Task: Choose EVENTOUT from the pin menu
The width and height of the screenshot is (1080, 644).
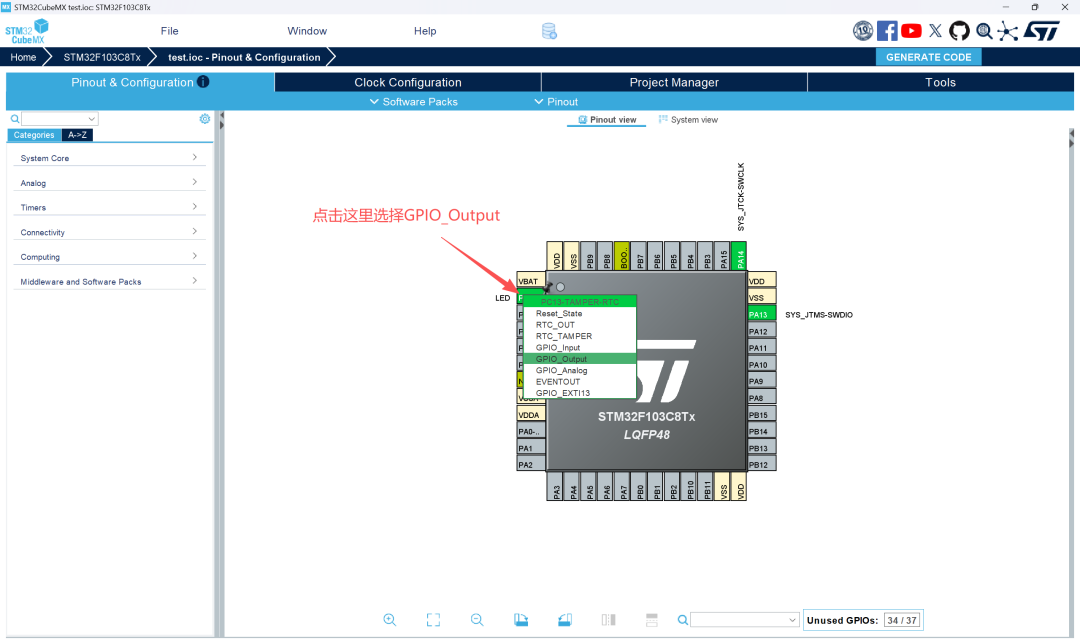Action: (x=580, y=382)
